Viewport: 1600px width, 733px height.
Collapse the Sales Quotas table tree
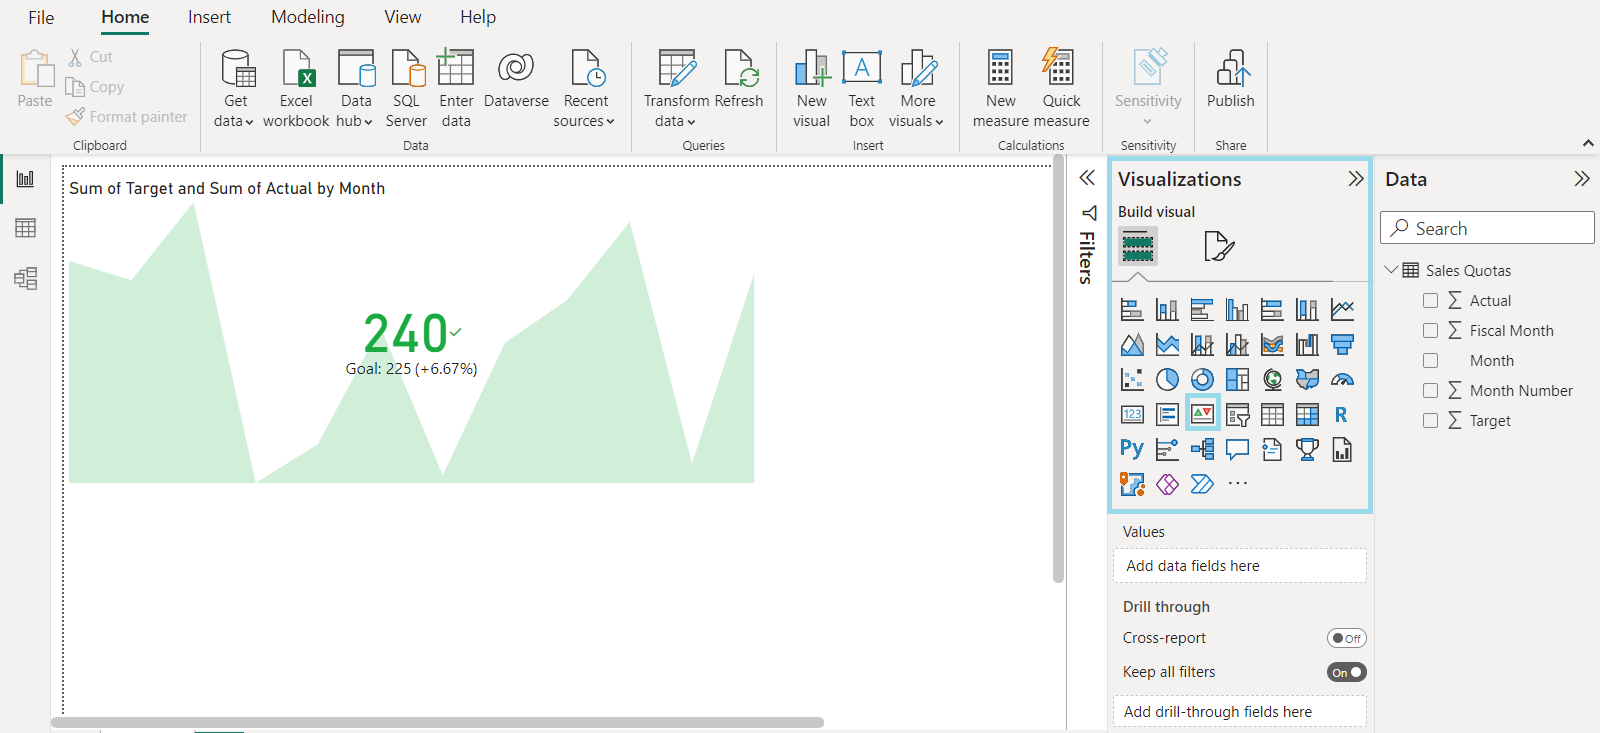tap(1391, 270)
